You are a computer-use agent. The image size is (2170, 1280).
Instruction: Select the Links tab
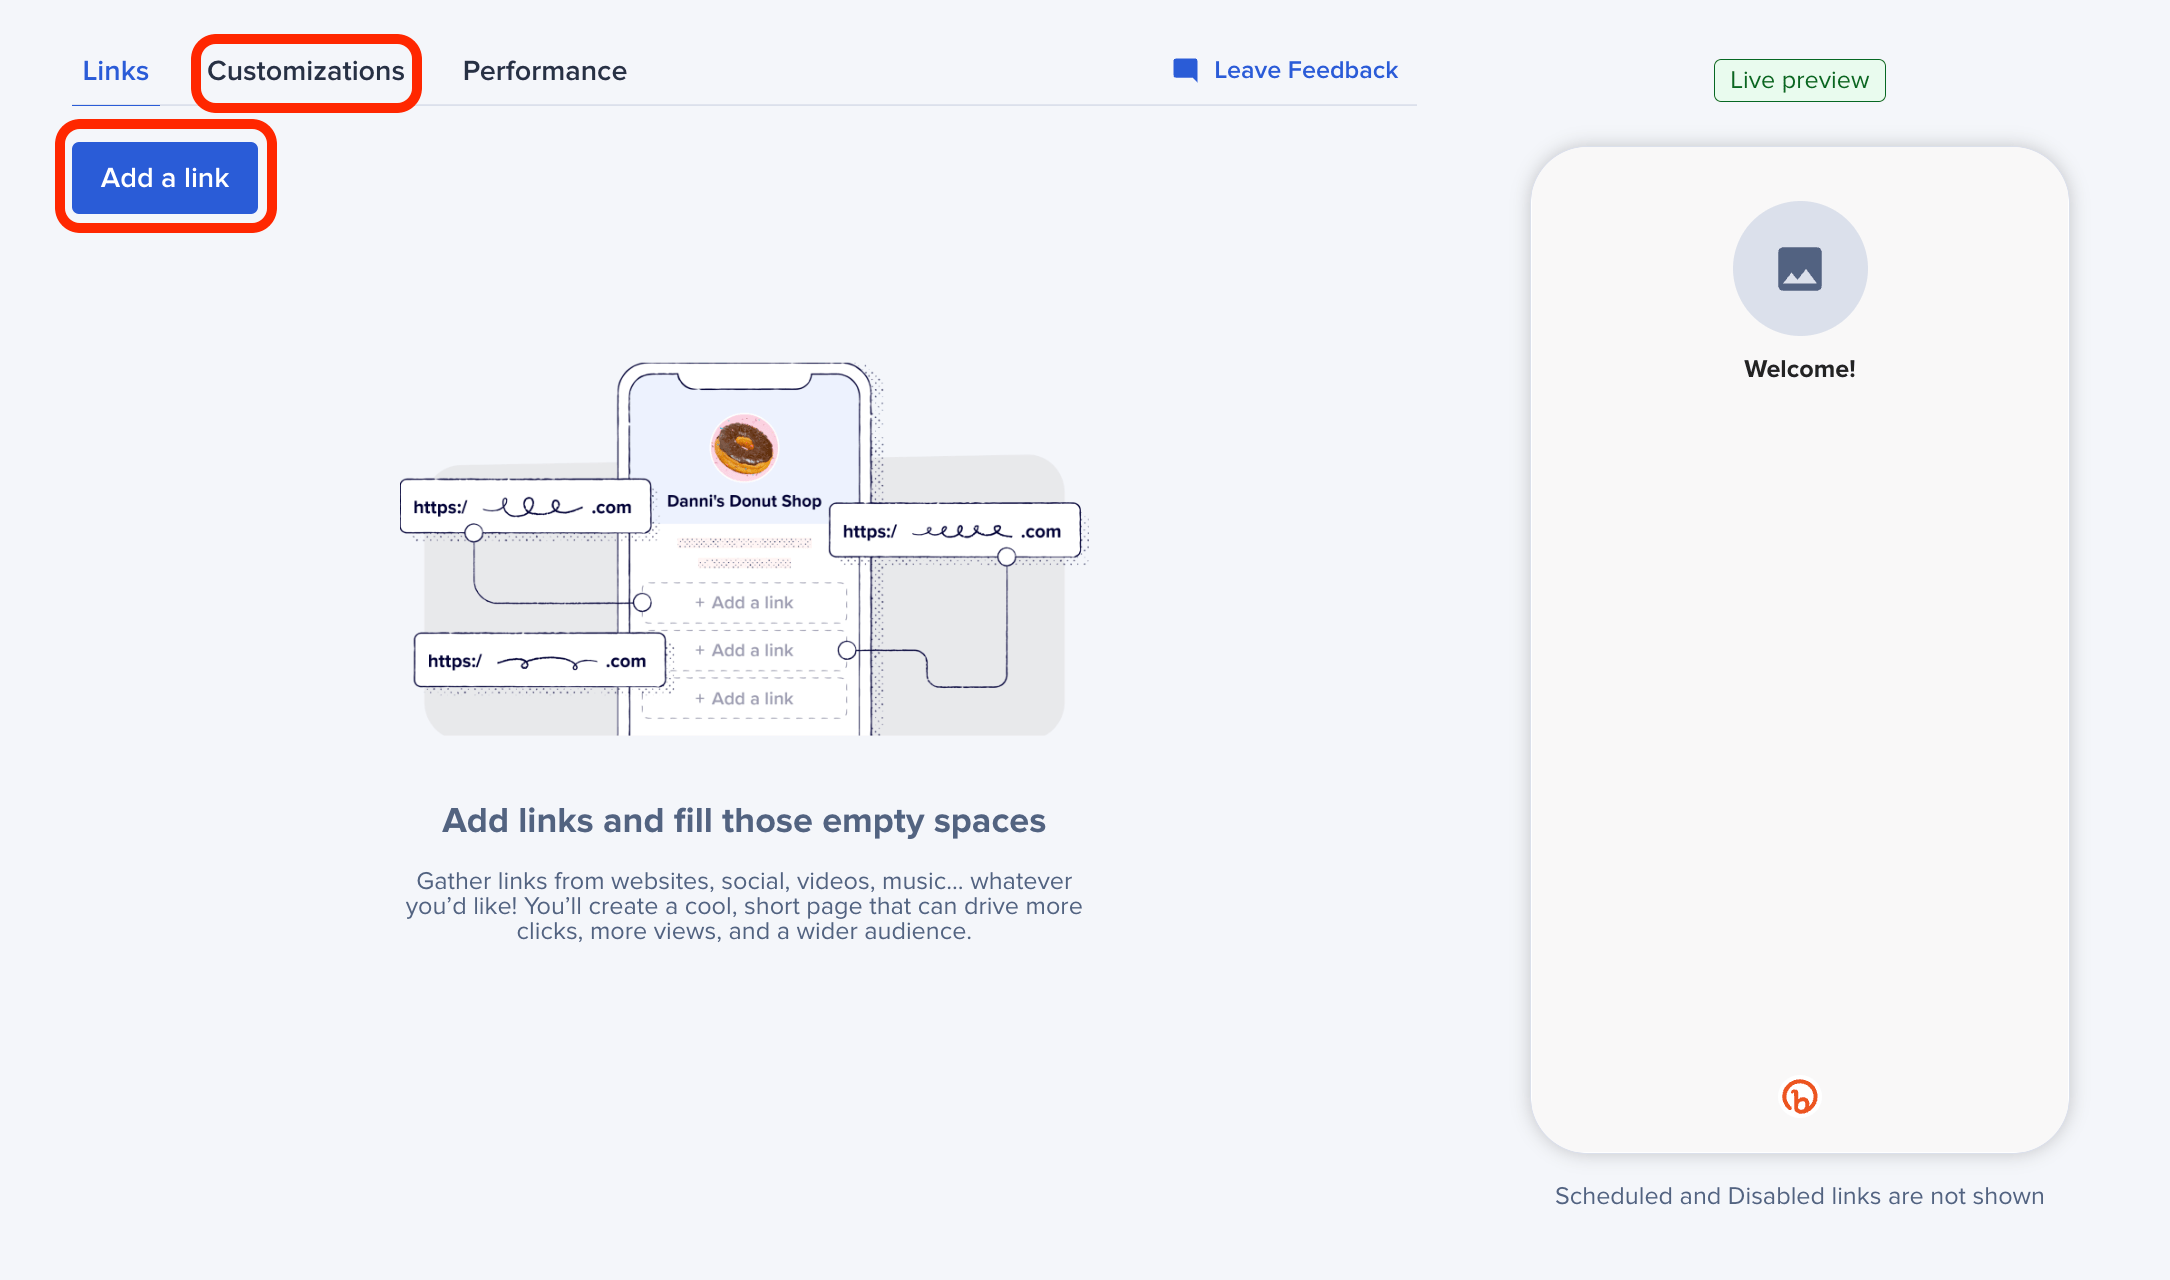coord(115,70)
